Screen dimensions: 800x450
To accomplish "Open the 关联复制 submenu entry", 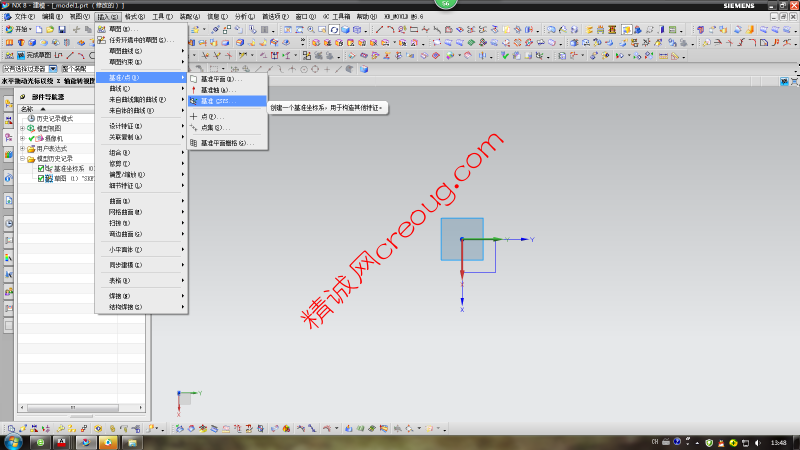I will [141, 137].
